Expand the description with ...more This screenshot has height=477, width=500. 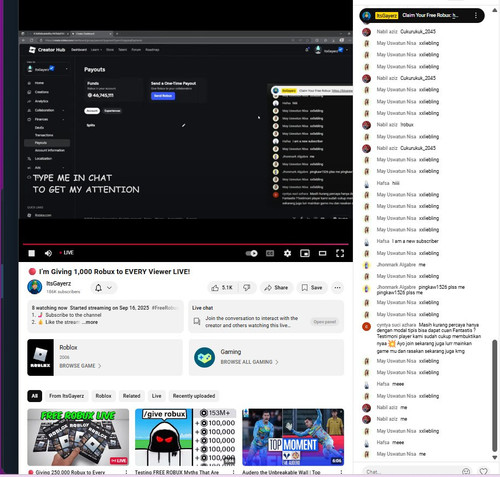[x=90, y=322]
